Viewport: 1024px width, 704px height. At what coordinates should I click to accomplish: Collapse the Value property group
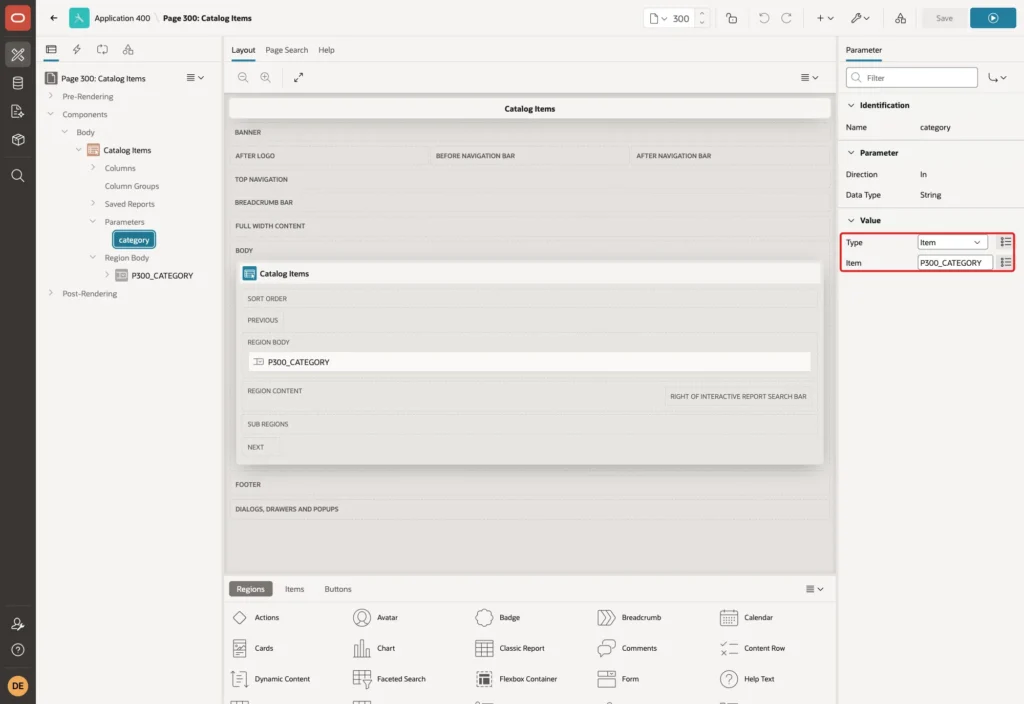tap(851, 220)
